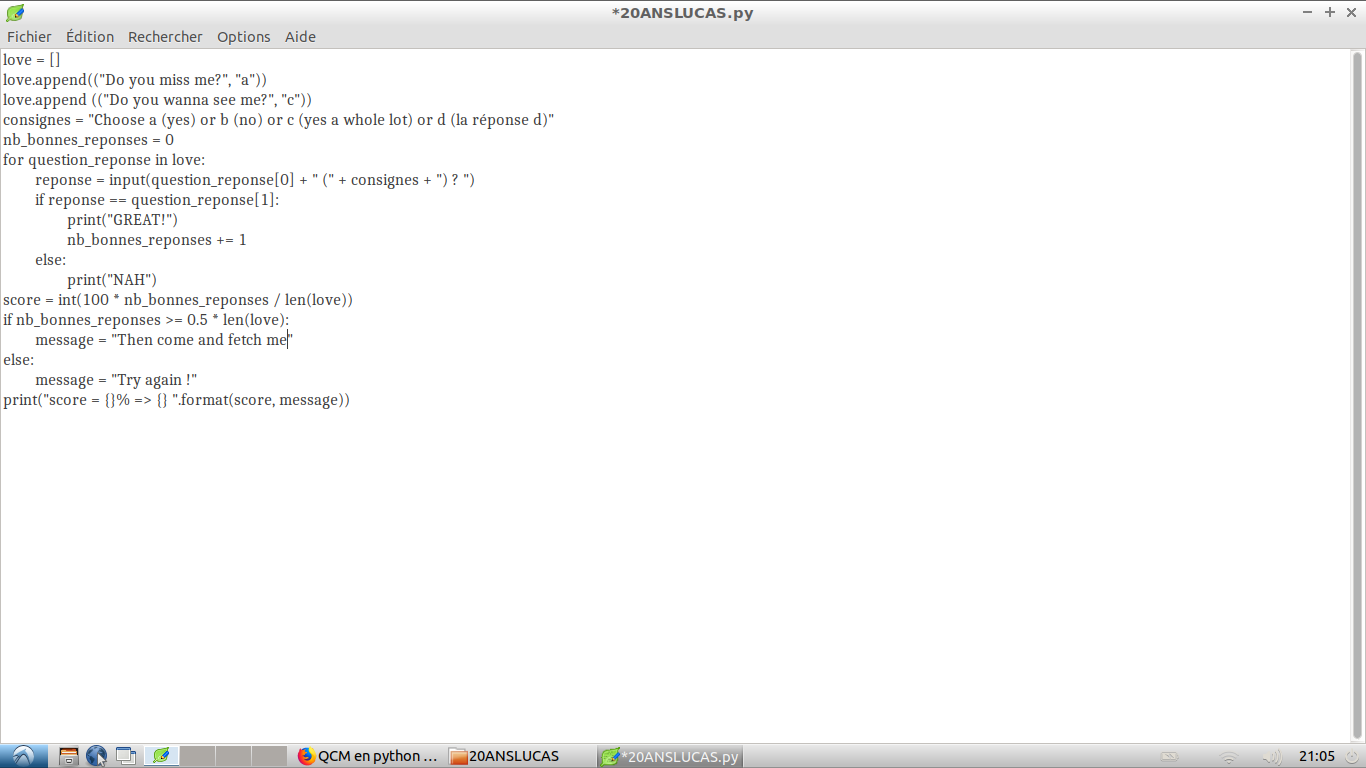Click the show desktop icon in panel

click(126, 756)
